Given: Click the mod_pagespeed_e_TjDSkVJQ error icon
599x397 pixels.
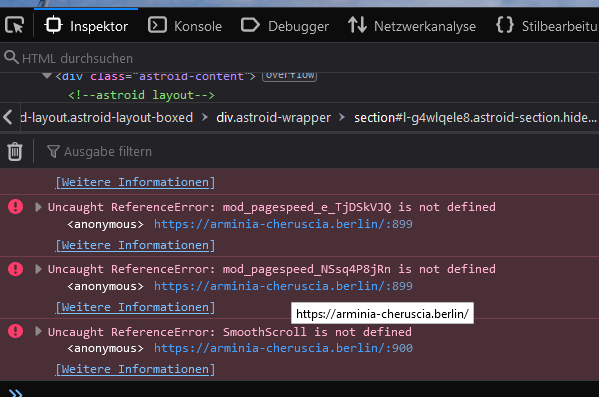Looking at the screenshot, I should click(x=16, y=207).
